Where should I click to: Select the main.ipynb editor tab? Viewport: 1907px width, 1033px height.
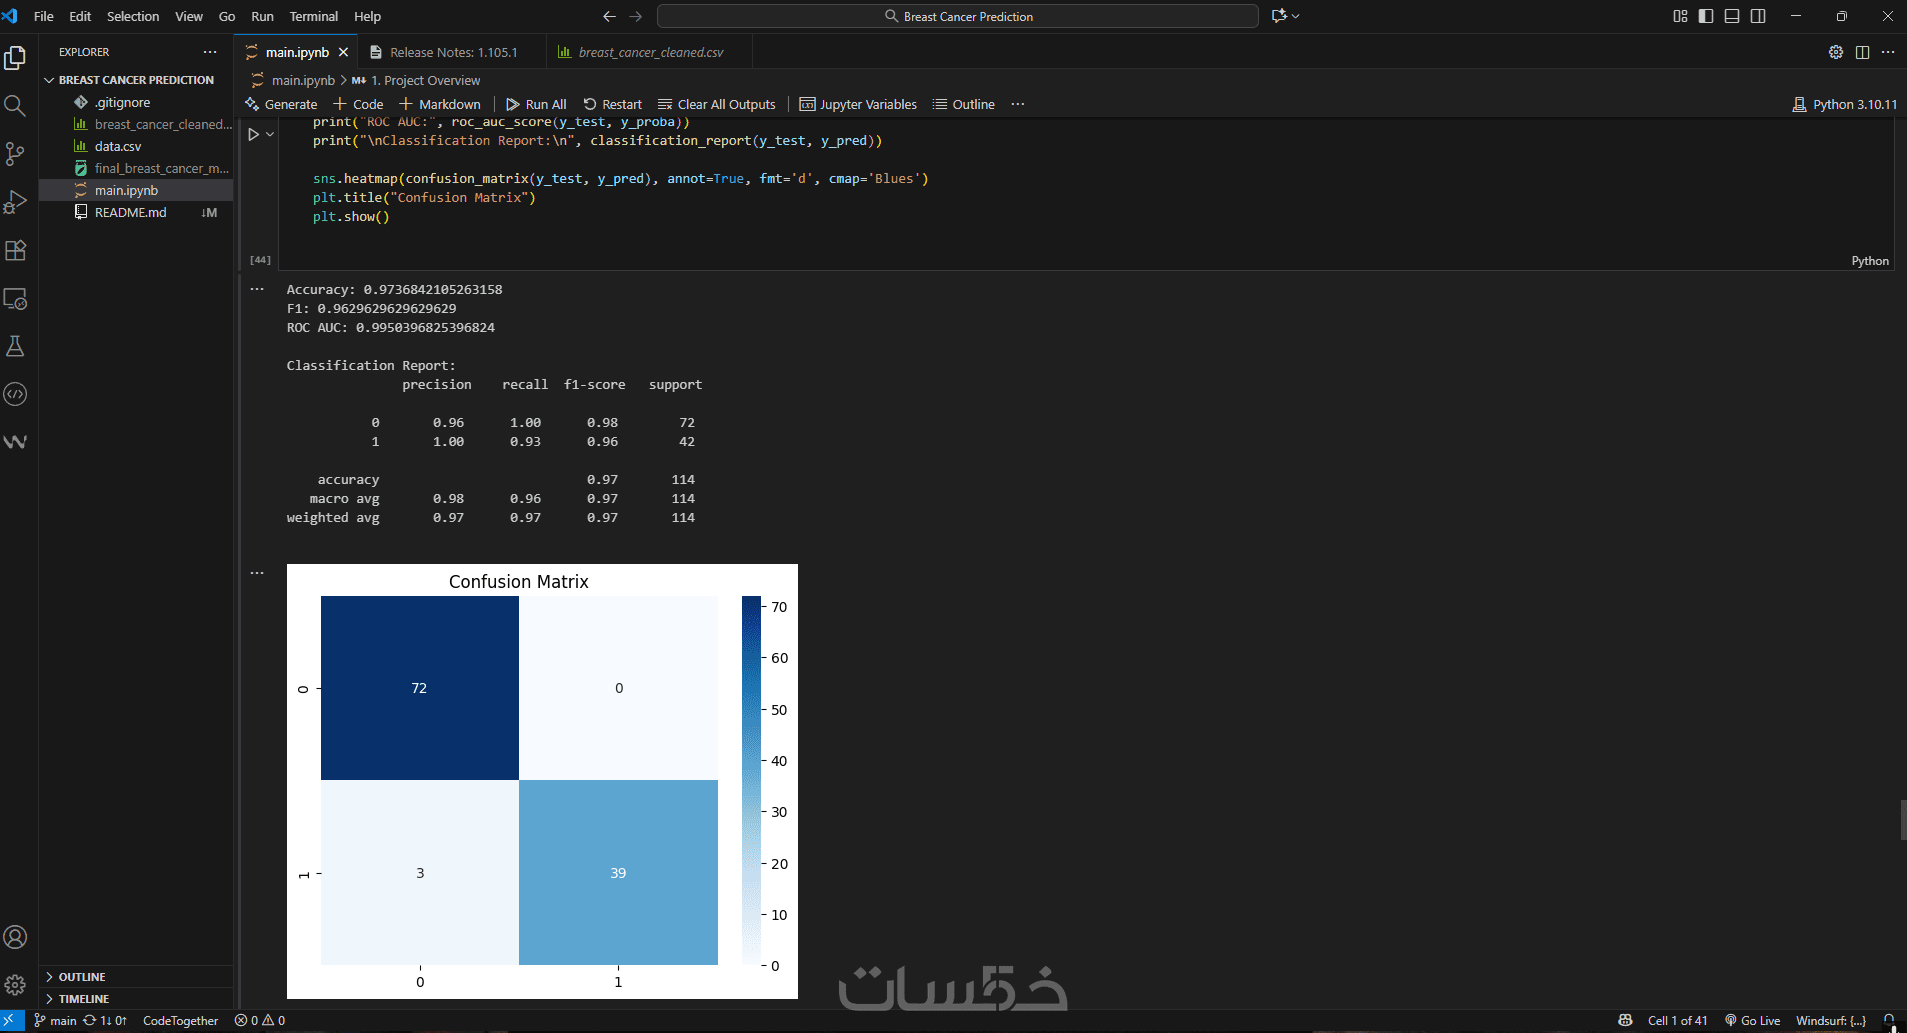point(297,52)
